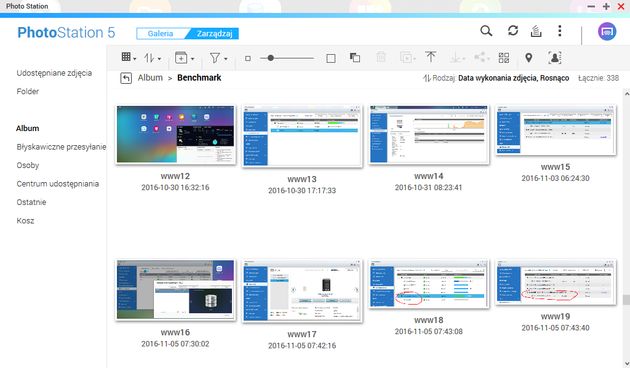This screenshot has width=630, height=368.
Task: Click the date 2016-11-05 07:43:08
Action: (x=429, y=332)
